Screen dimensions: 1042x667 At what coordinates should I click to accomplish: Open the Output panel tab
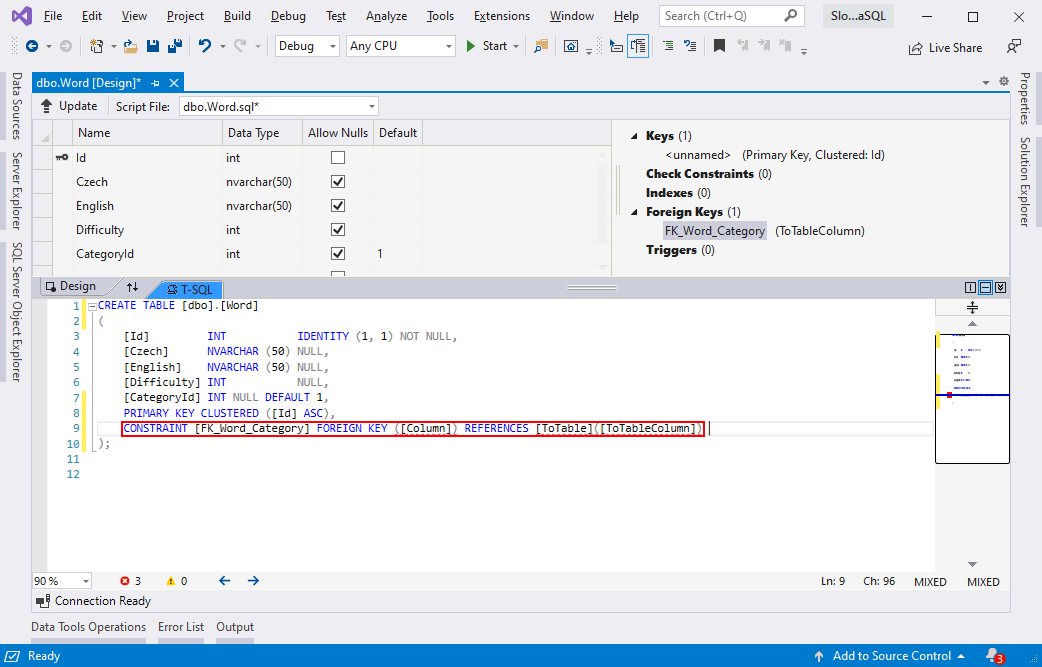[x=235, y=626]
